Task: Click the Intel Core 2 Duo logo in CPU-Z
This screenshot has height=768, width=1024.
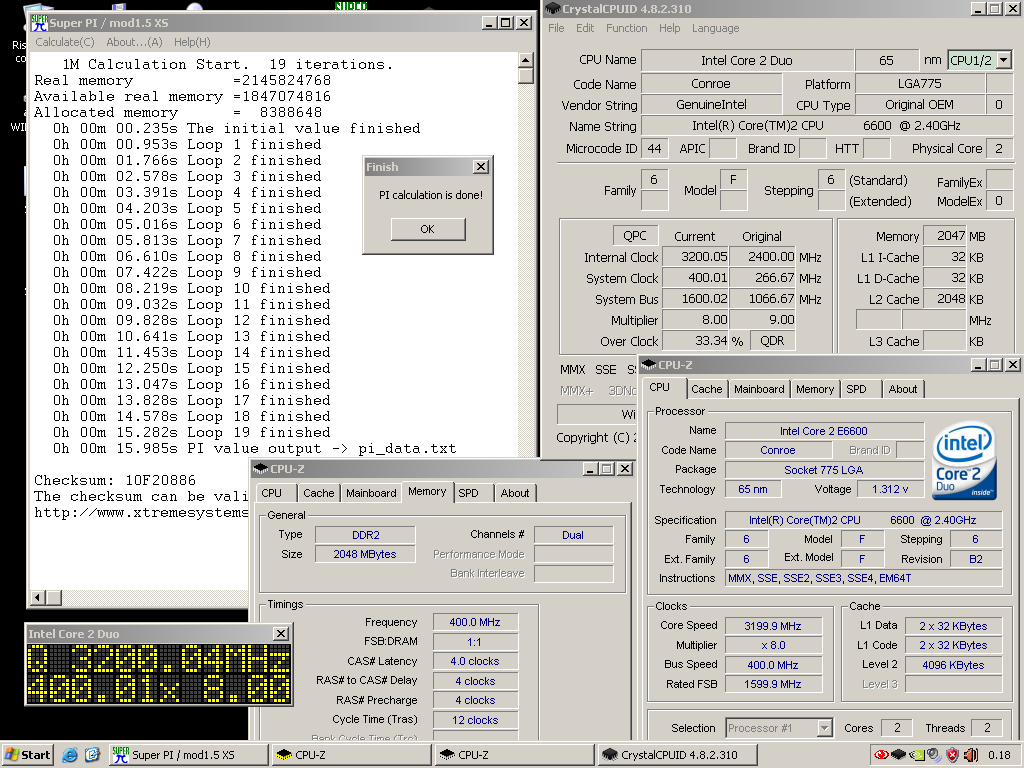Action: tap(965, 461)
